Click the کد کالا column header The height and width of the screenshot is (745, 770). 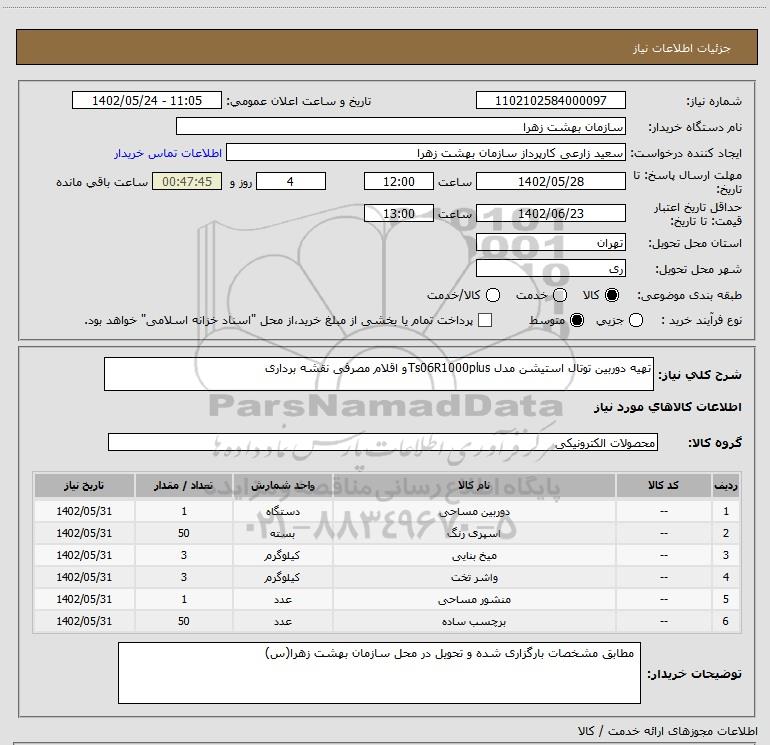tap(663, 485)
